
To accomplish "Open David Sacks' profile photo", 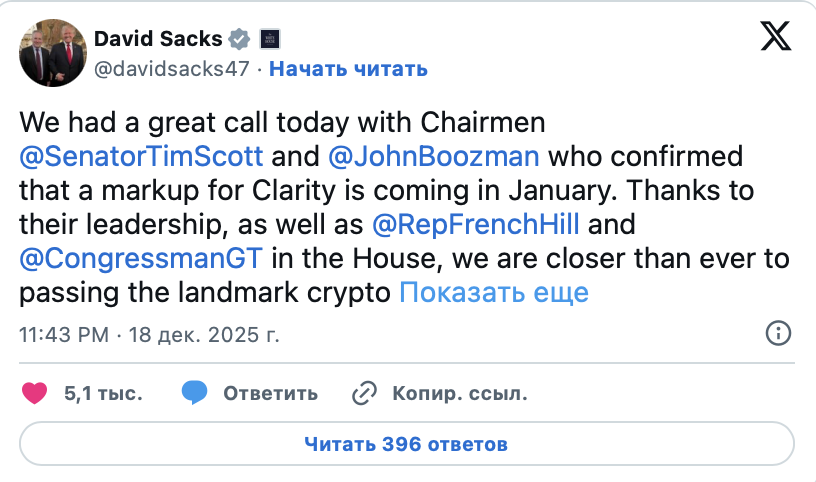I will (x=52, y=51).
